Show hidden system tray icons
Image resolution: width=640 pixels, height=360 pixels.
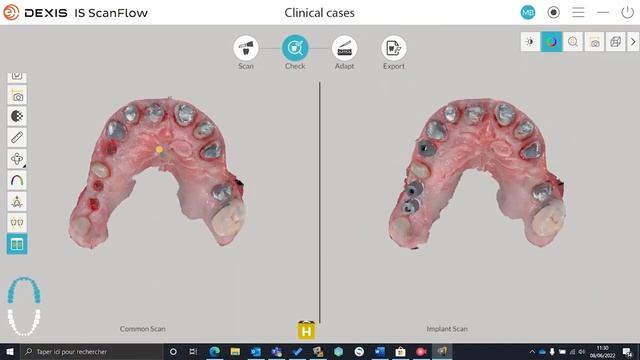pos(532,351)
